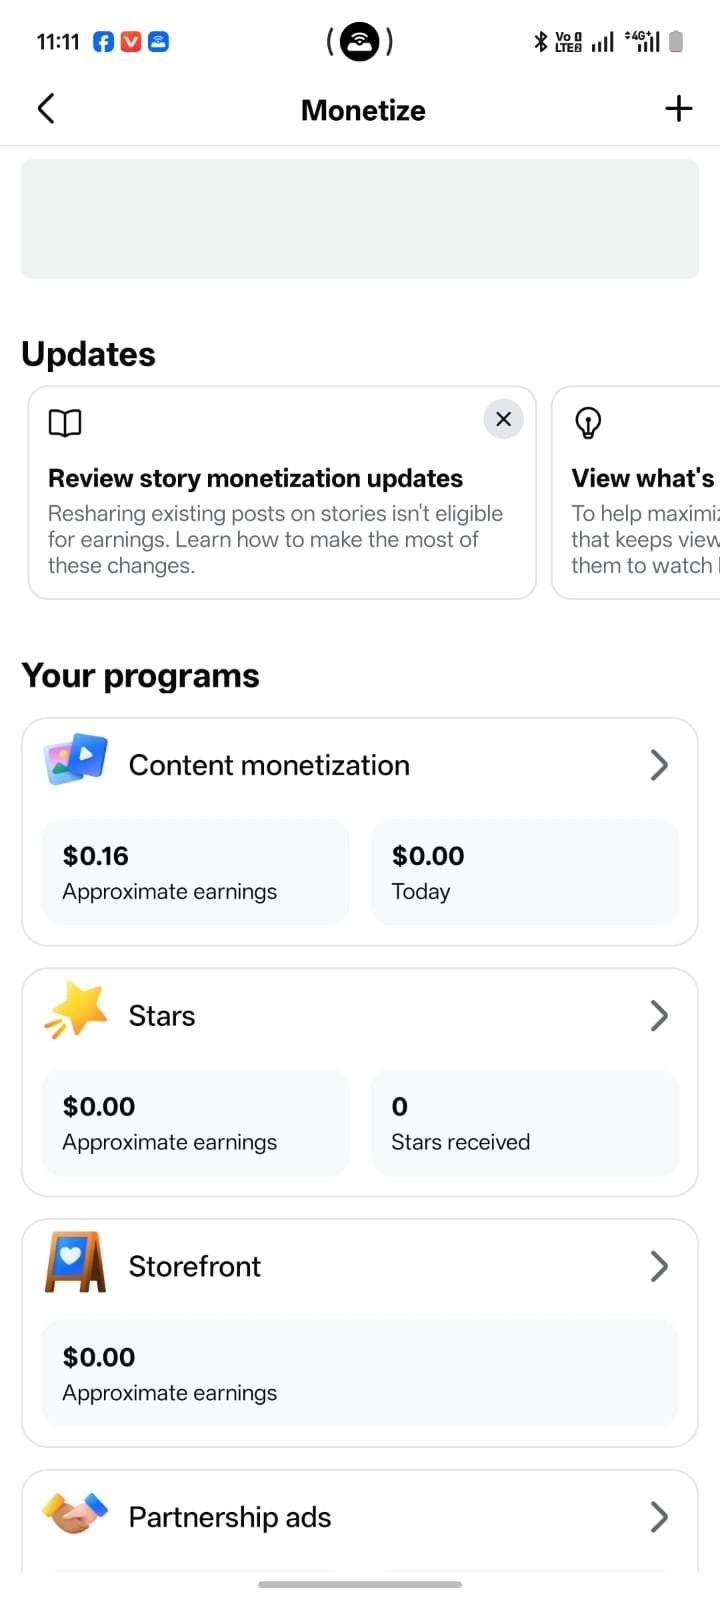
Task: Expand Content monetization with its chevron
Action: tap(659, 765)
